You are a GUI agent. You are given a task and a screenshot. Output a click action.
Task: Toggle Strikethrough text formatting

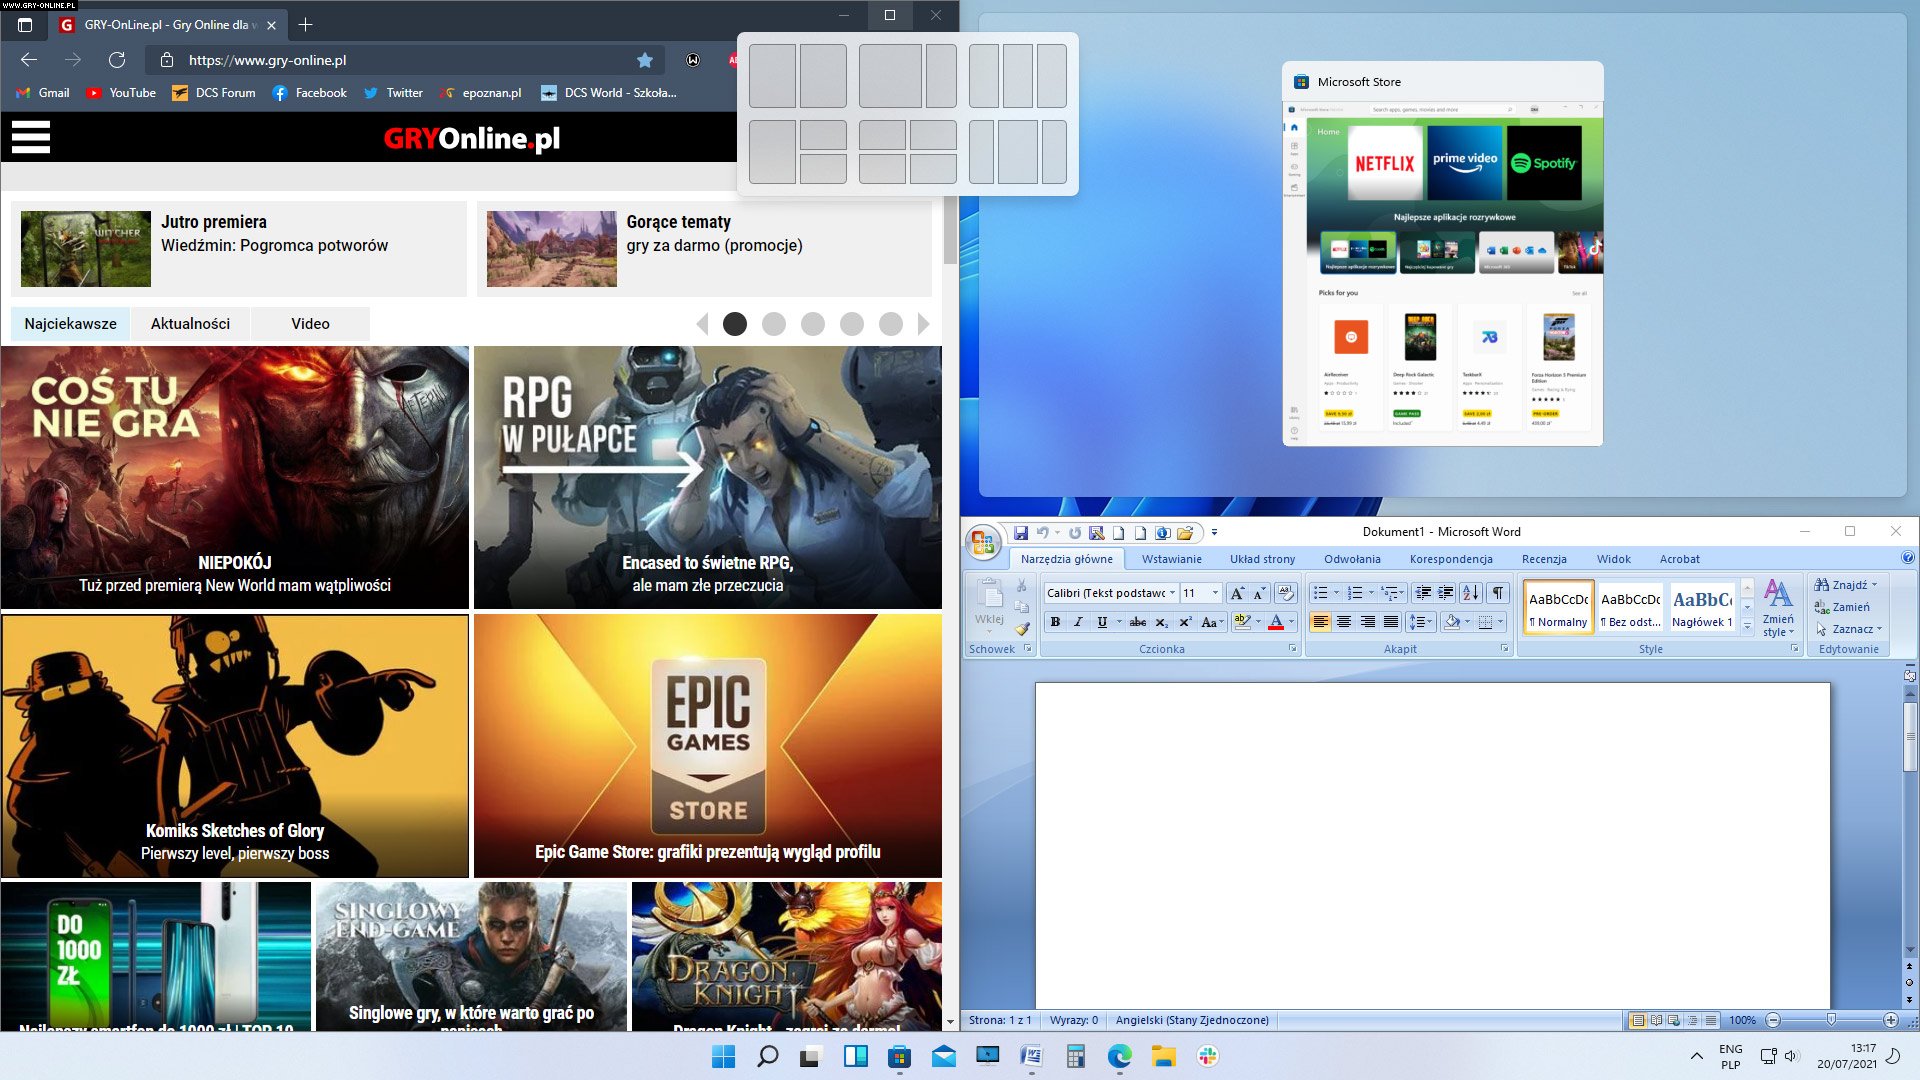1137,622
